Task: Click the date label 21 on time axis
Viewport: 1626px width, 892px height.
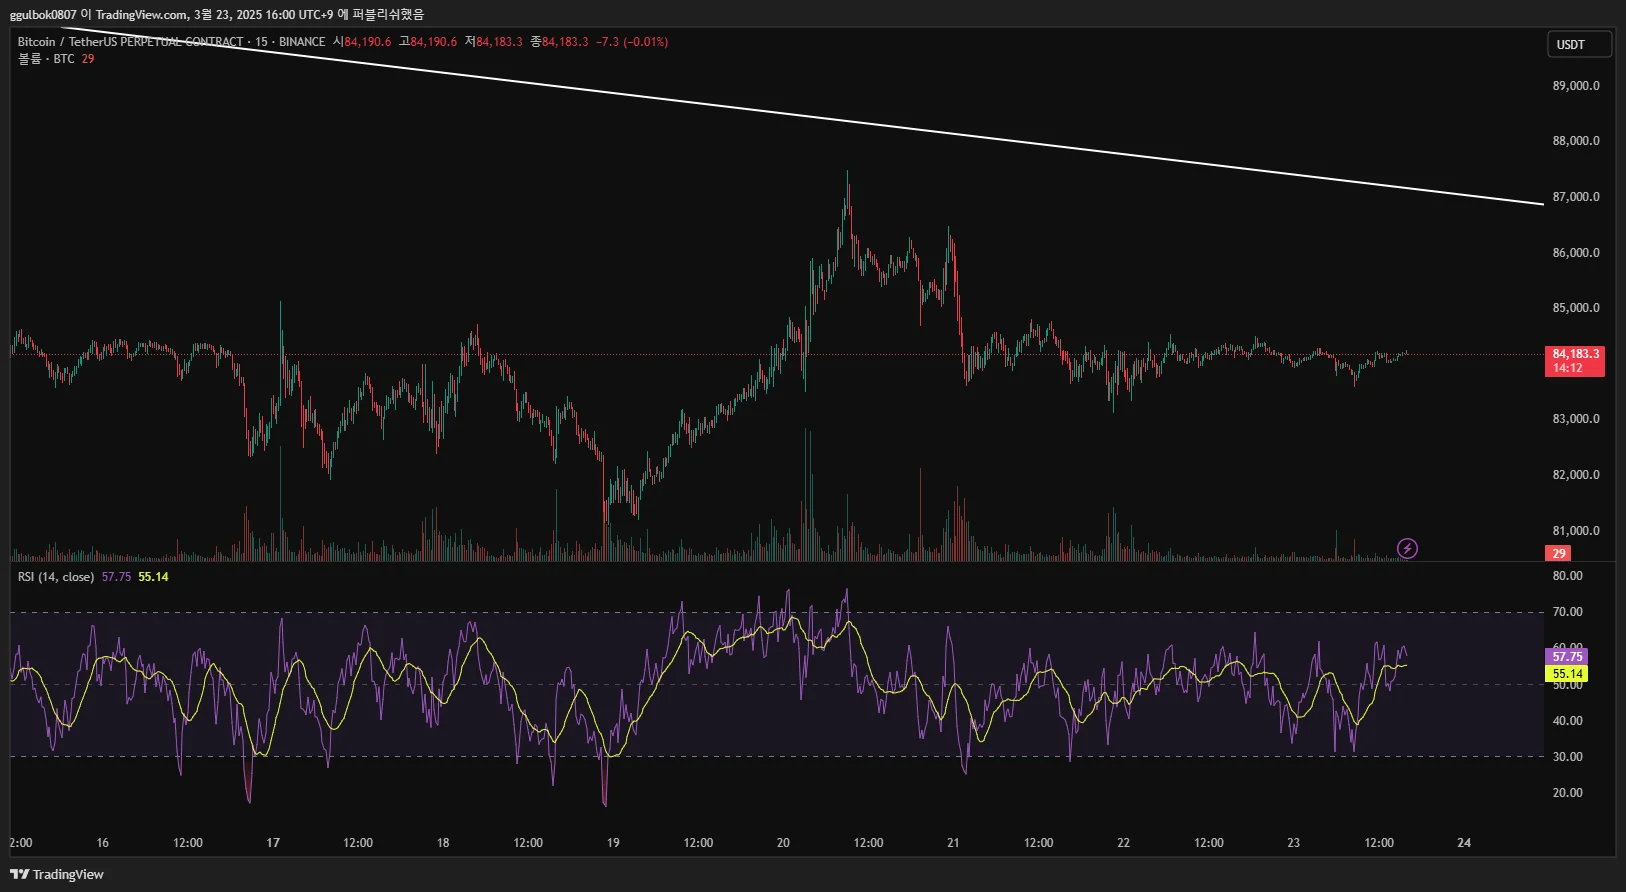Action: pyautogui.click(x=953, y=843)
